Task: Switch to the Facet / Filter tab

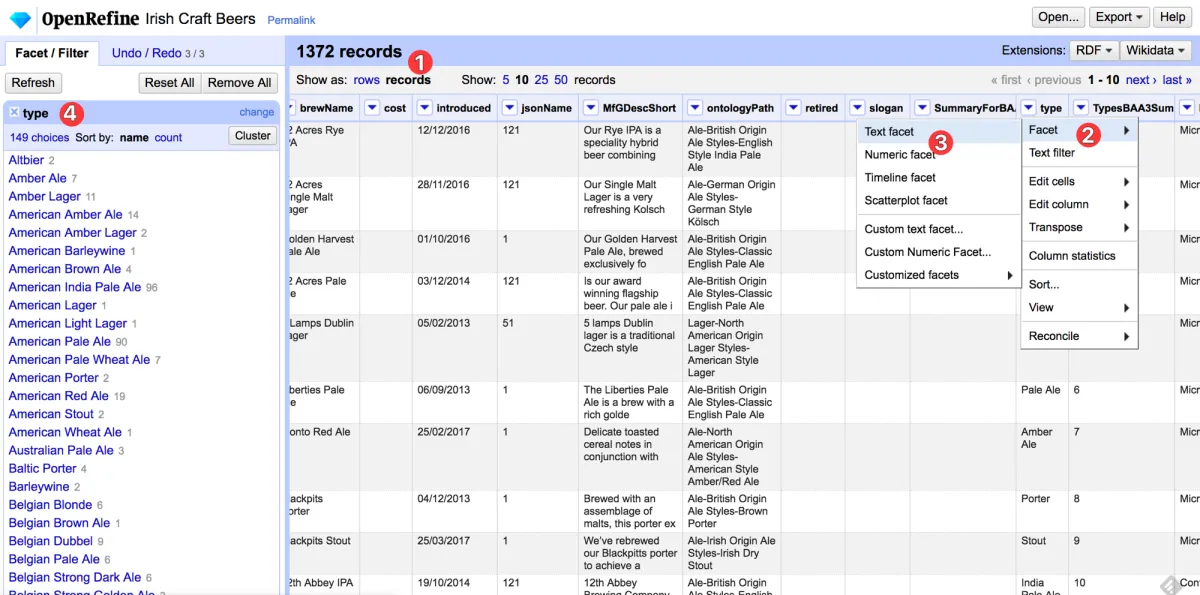Action: pyautogui.click(x=51, y=53)
